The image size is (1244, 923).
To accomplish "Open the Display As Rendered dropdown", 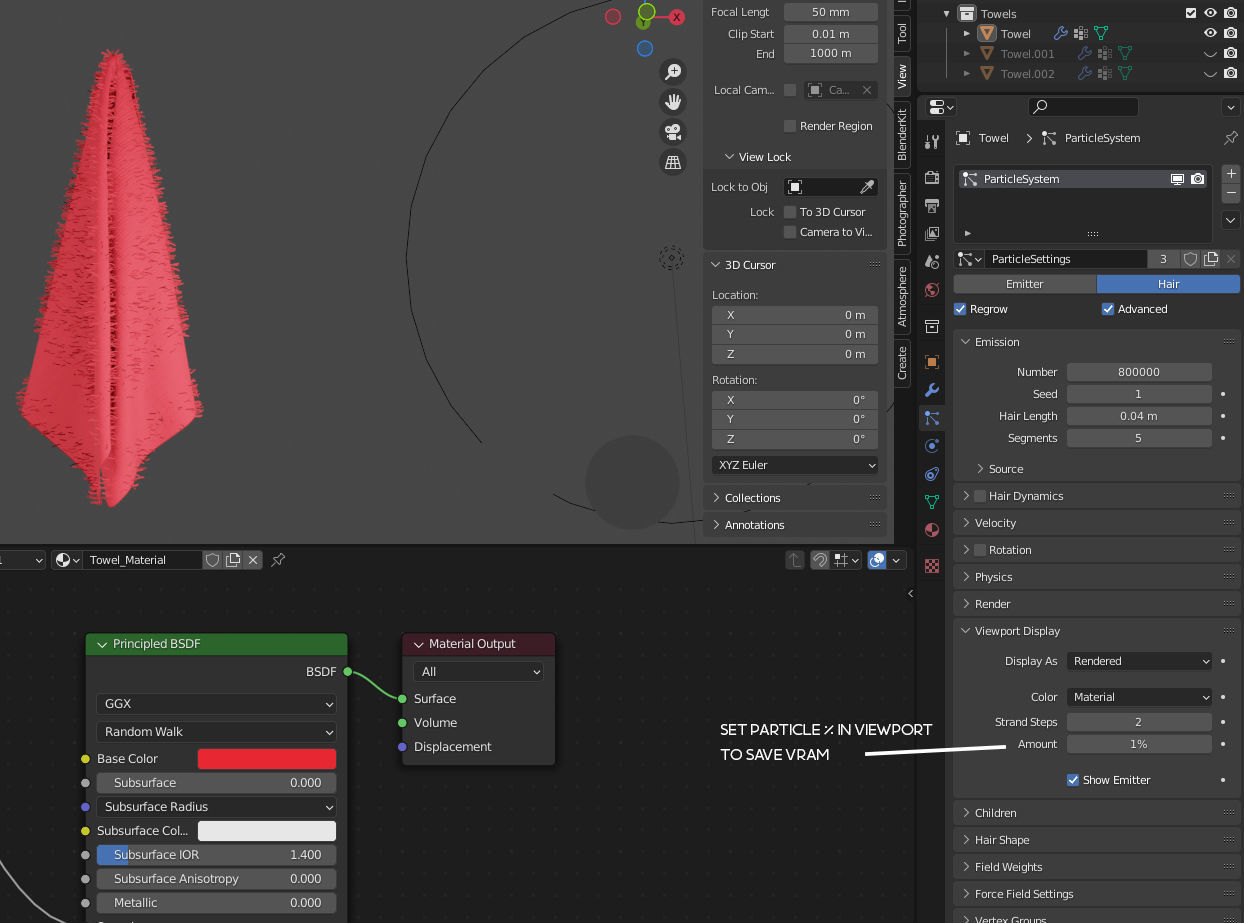I will pyautogui.click(x=1140, y=661).
